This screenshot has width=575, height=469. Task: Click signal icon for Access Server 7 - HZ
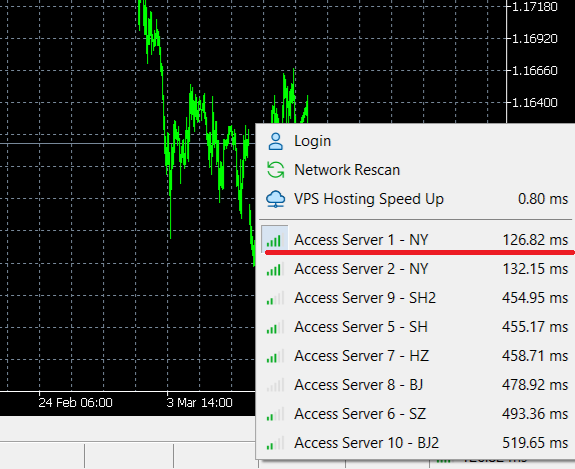coord(275,356)
